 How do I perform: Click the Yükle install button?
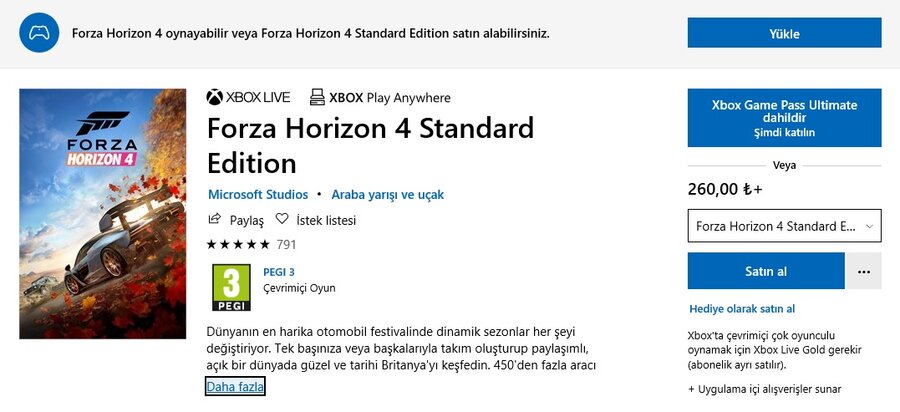[x=784, y=33]
